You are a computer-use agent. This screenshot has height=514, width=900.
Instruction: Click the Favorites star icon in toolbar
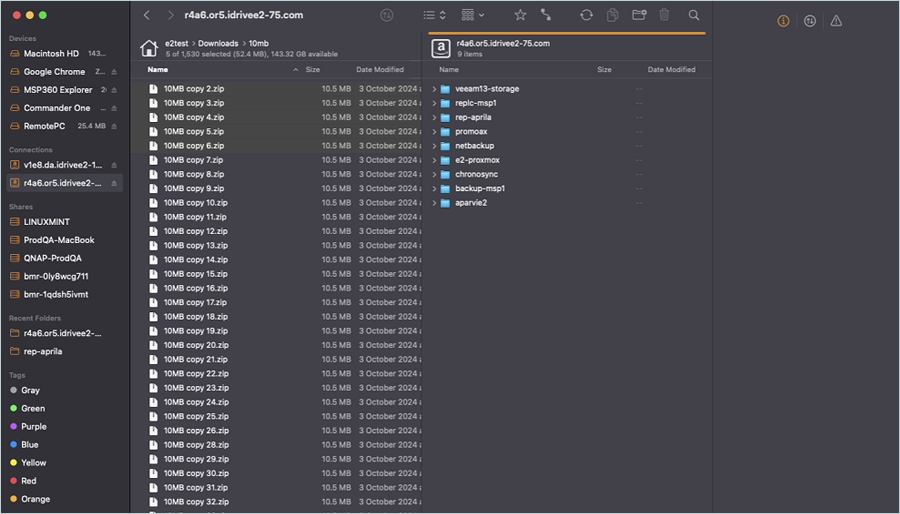coord(520,16)
